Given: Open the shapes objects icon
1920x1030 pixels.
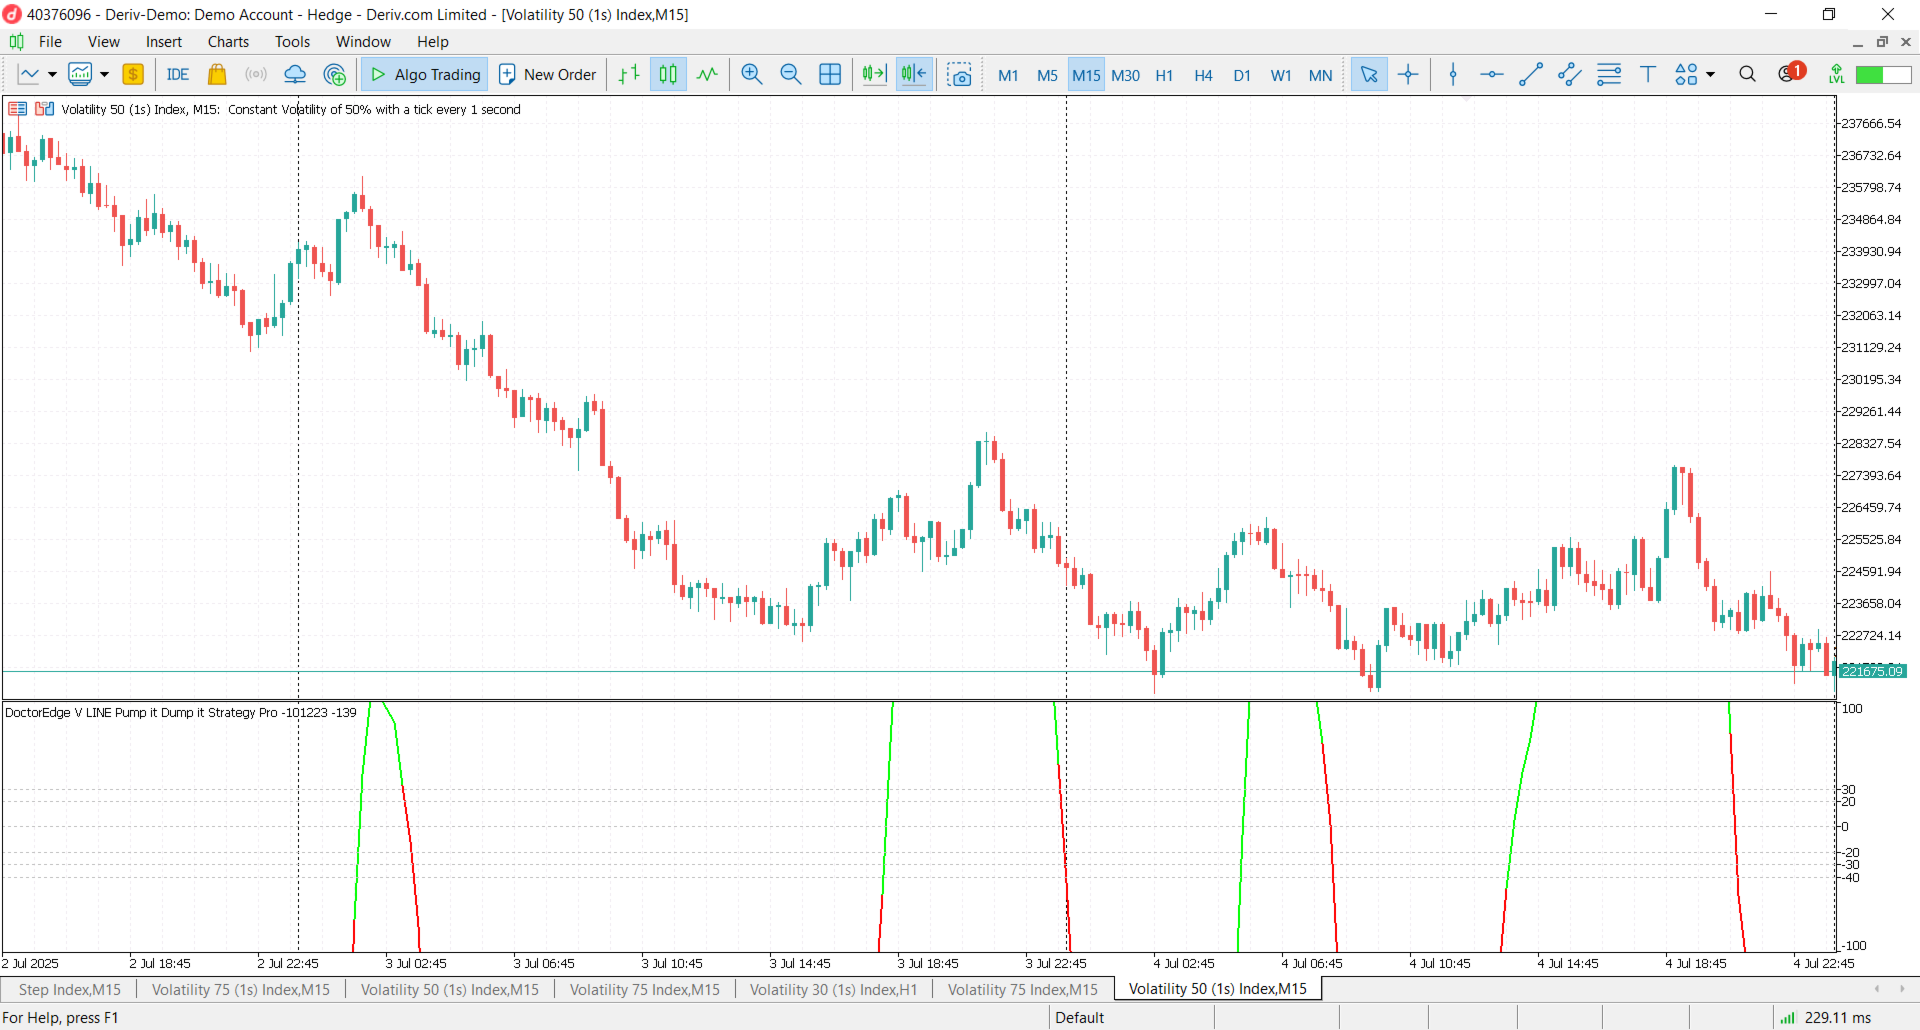Looking at the screenshot, I should click(1686, 75).
